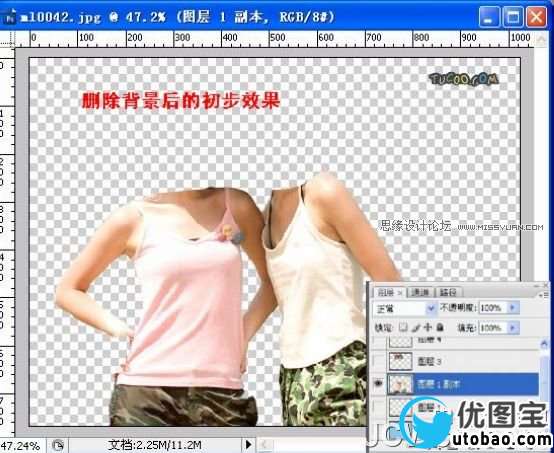Click the red caption 删除背景后的初步效果
The width and height of the screenshot is (554, 453).
[181, 101]
